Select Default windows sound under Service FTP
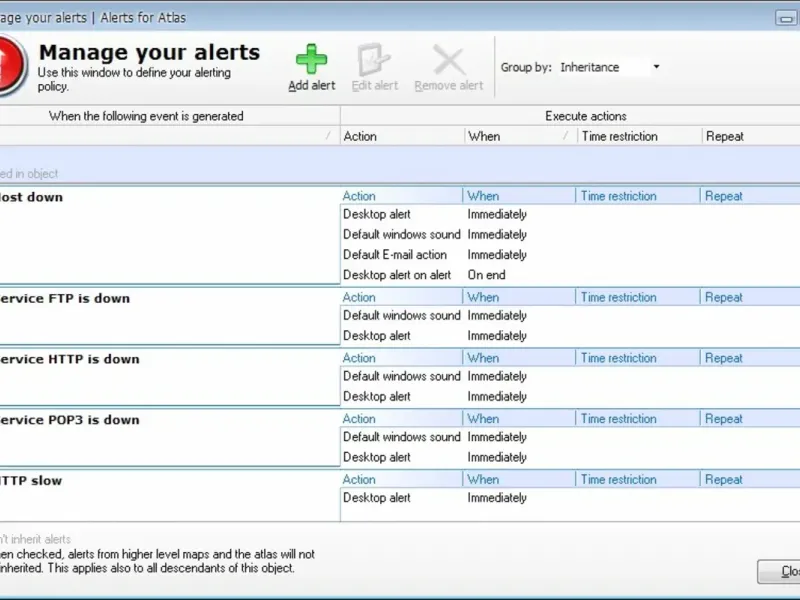The image size is (800, 600). point(402,315)
